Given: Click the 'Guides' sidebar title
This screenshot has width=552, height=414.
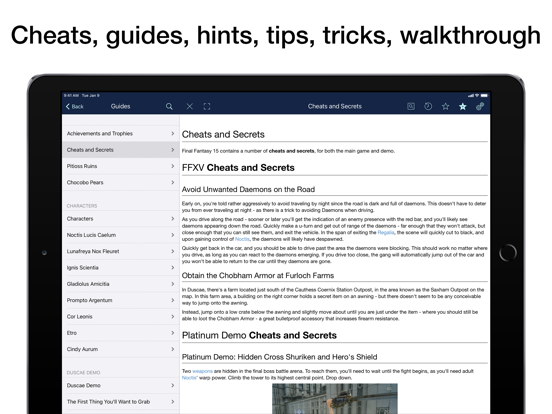Looking at the screenshot, I should [120, 106].
